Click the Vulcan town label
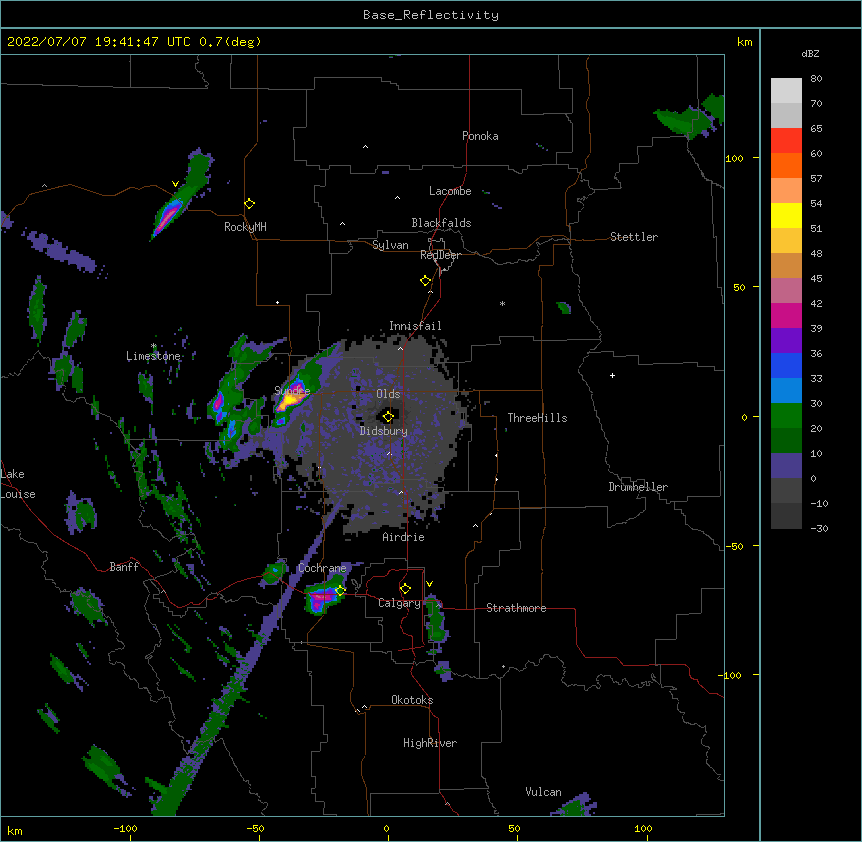 click(543, 792)
